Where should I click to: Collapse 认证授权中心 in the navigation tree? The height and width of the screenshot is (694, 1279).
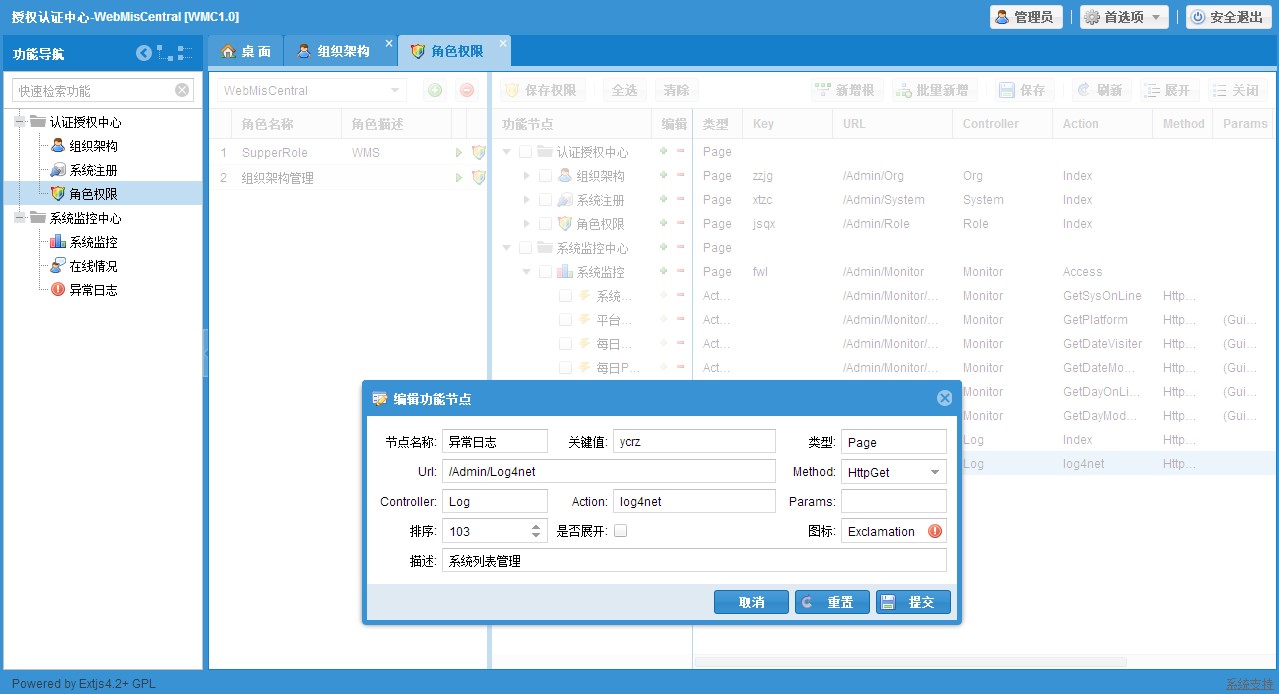click(x=19, y=122)
